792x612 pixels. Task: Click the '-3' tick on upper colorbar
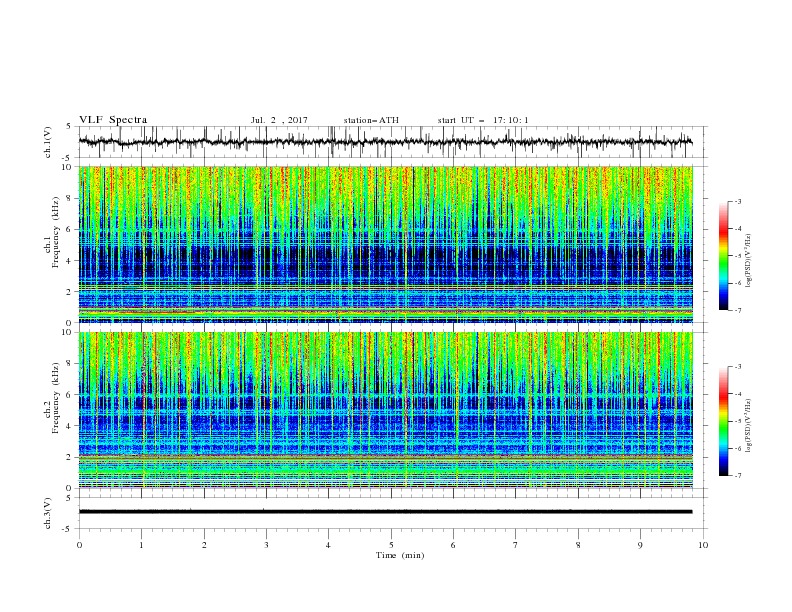pyautogui.click(x=737, y=201)
